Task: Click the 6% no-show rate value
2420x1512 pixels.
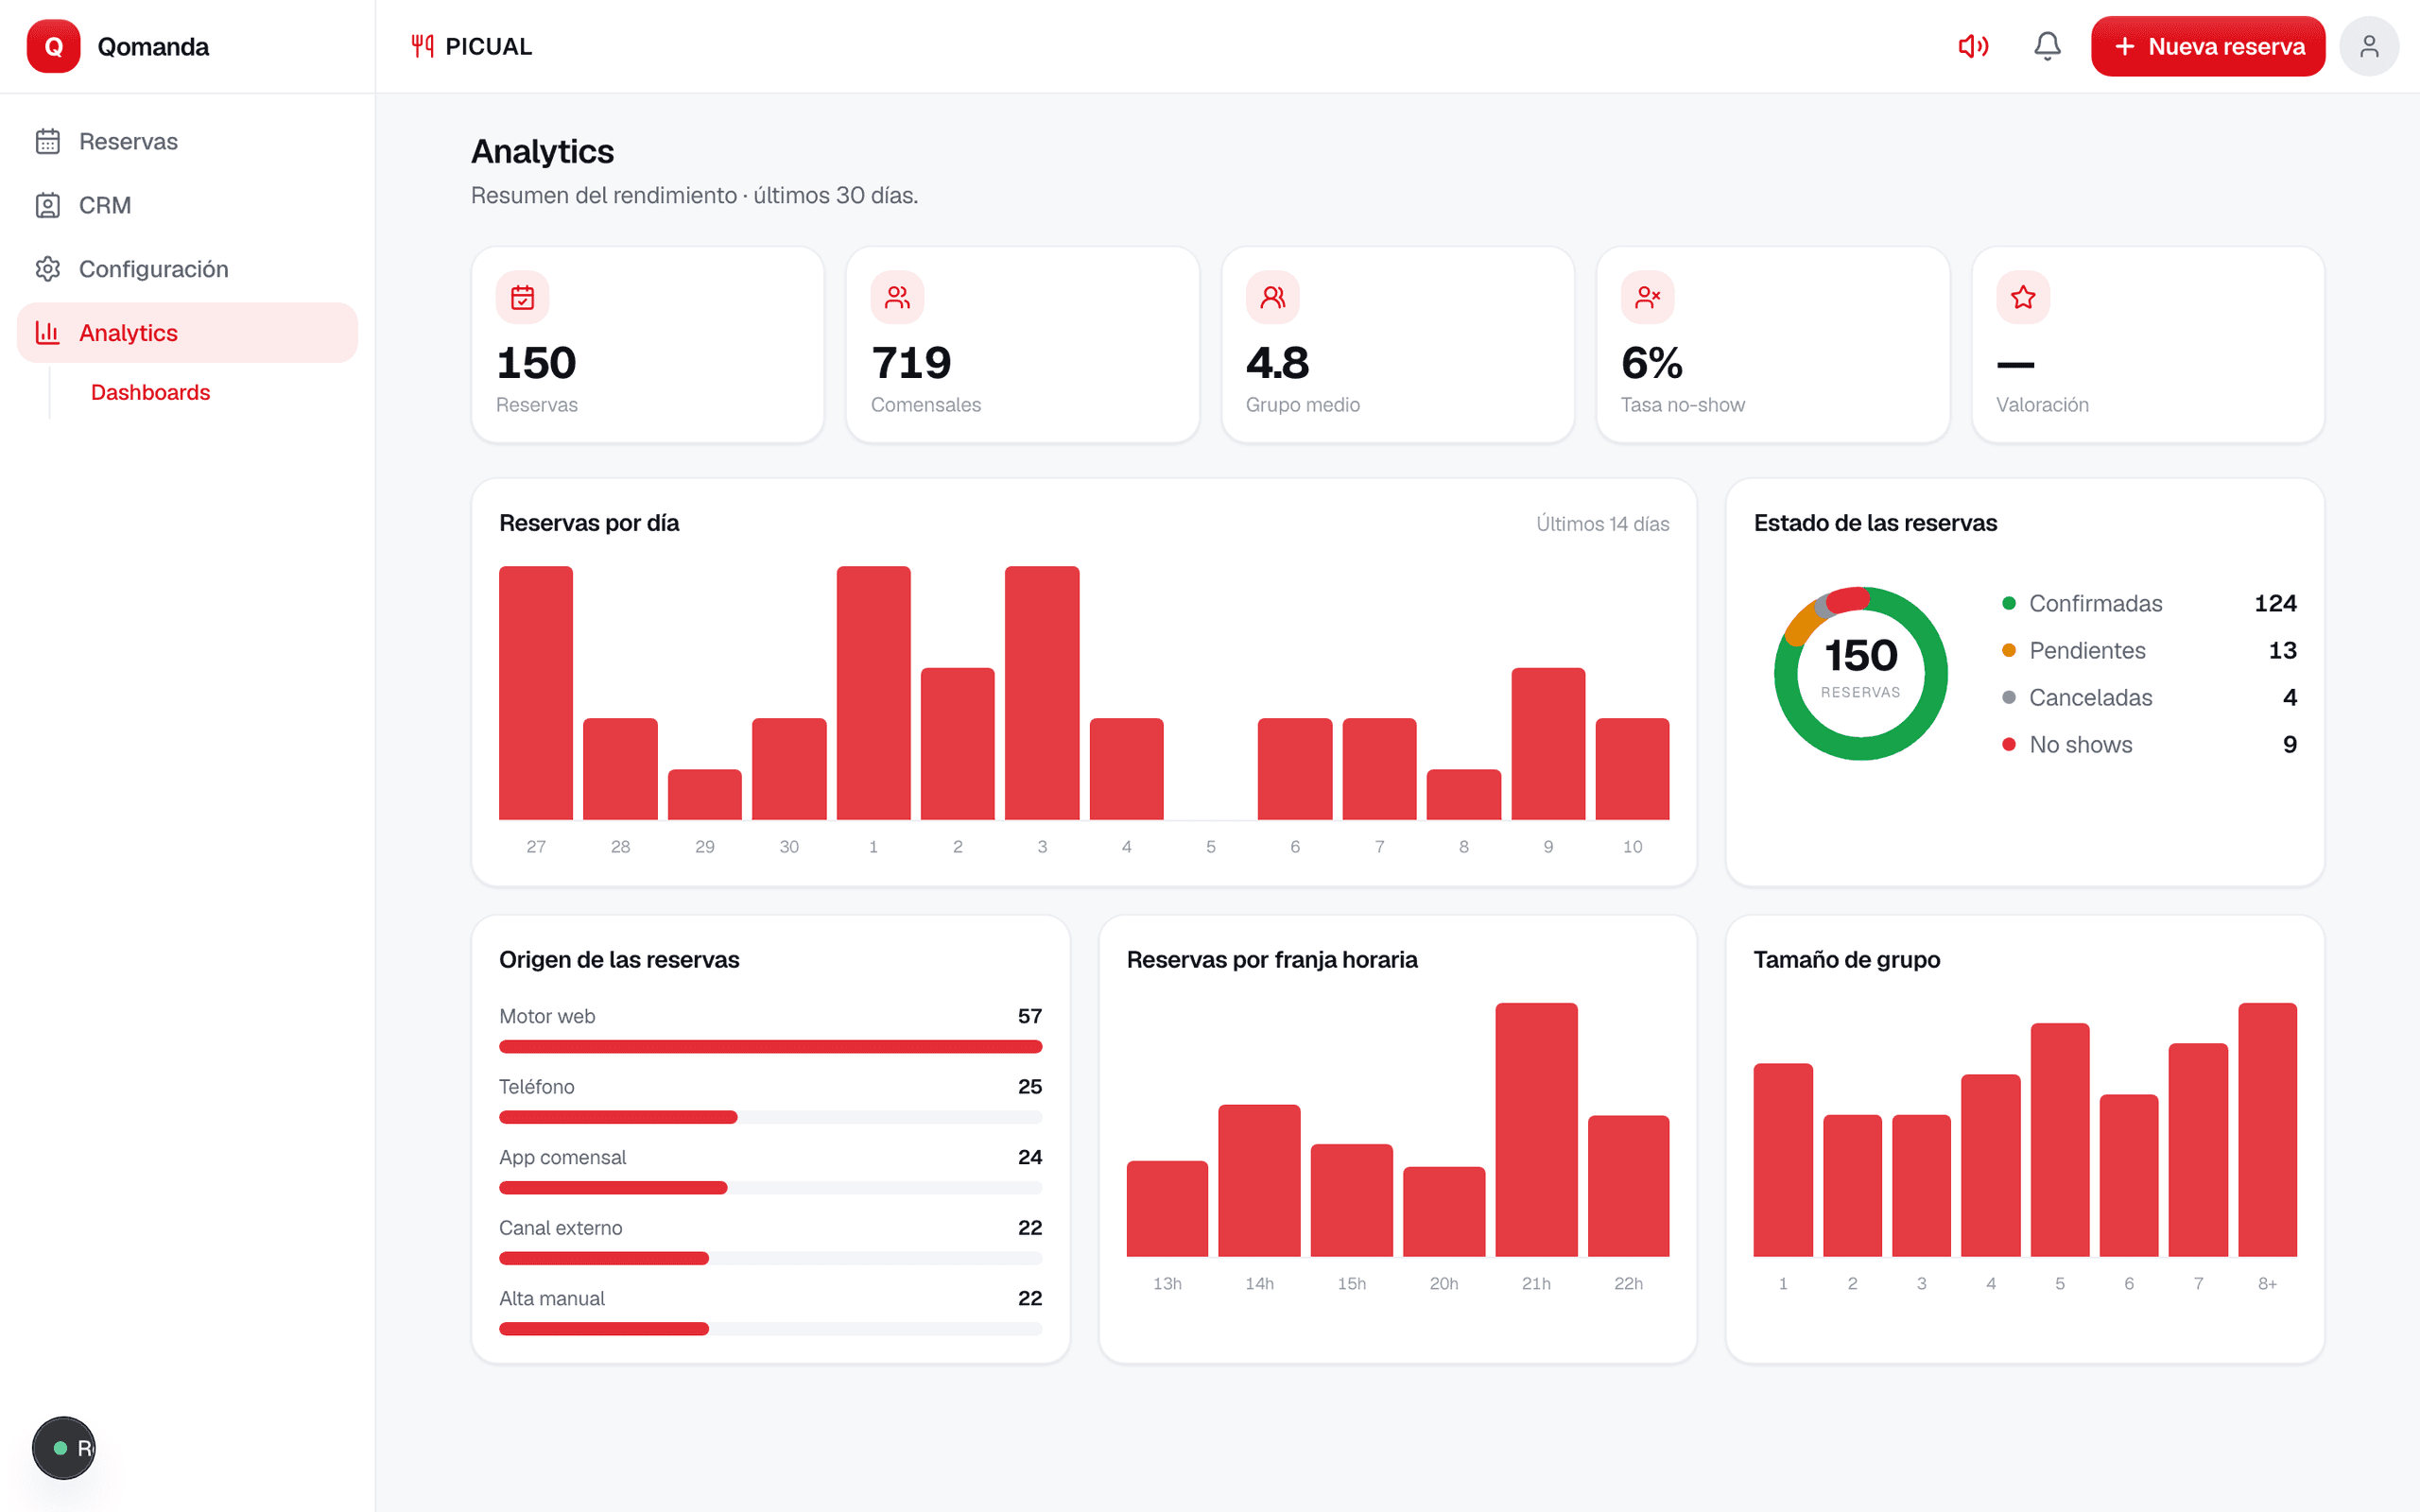Action: (1652, 362)
